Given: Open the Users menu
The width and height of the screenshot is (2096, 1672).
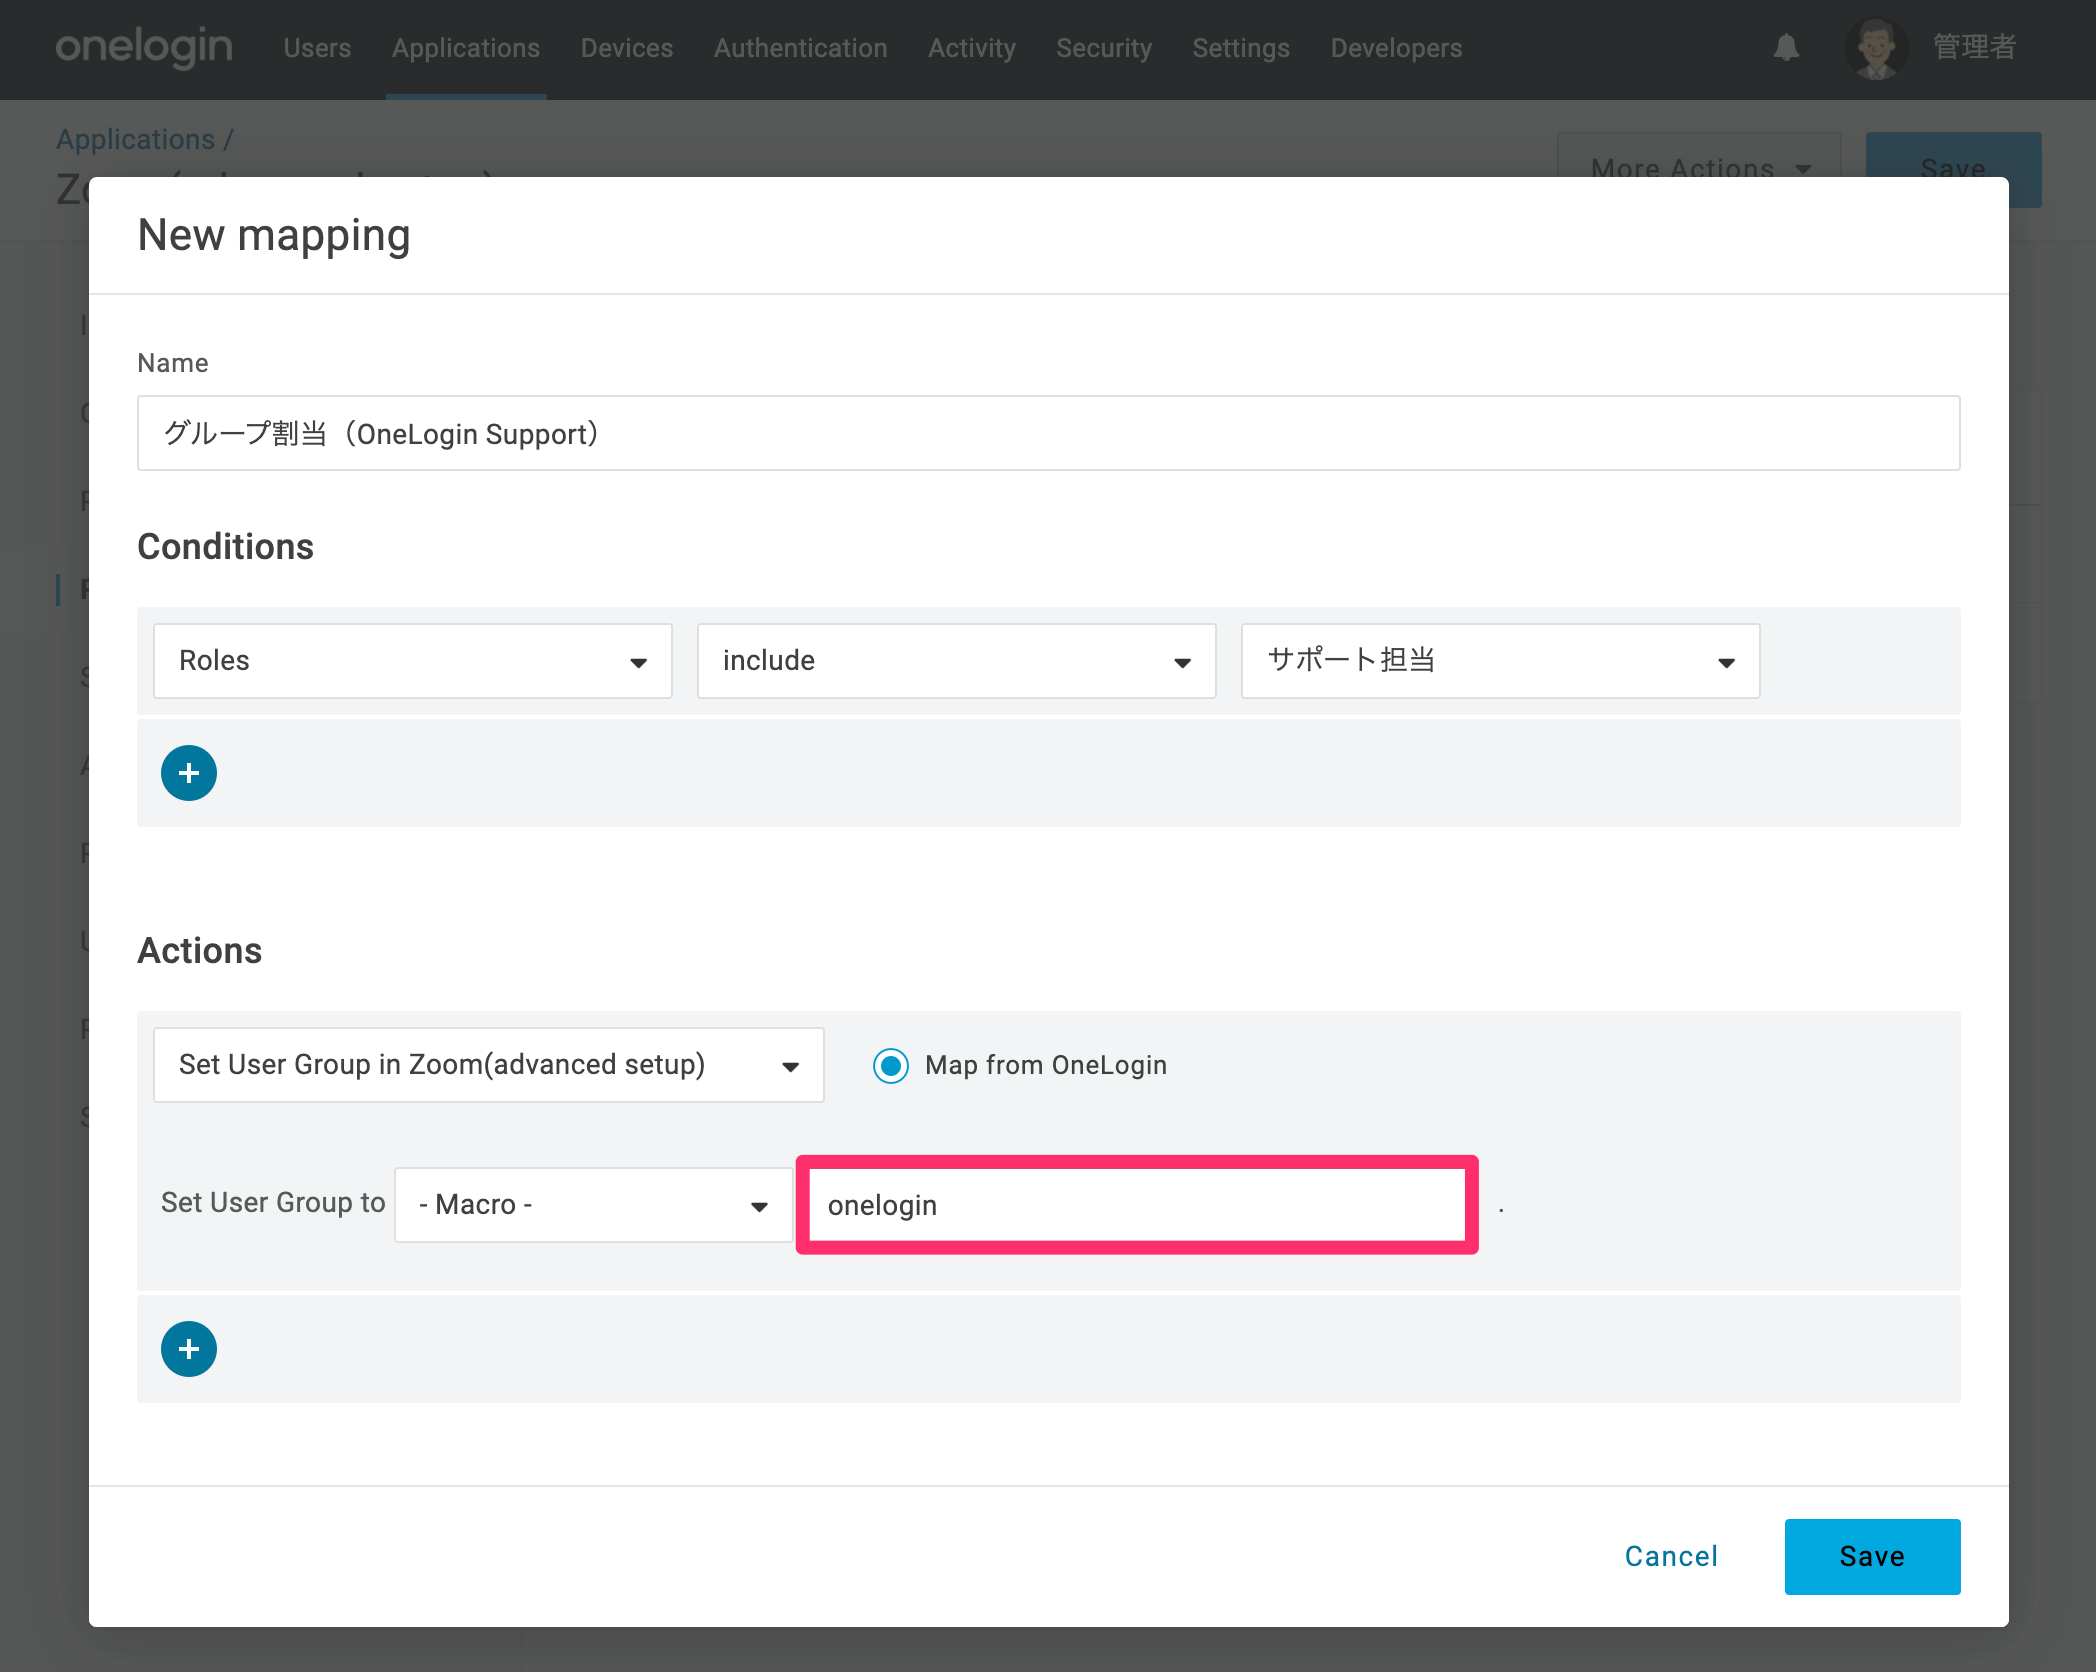Looking at the screenshot, I should [317, 48].
